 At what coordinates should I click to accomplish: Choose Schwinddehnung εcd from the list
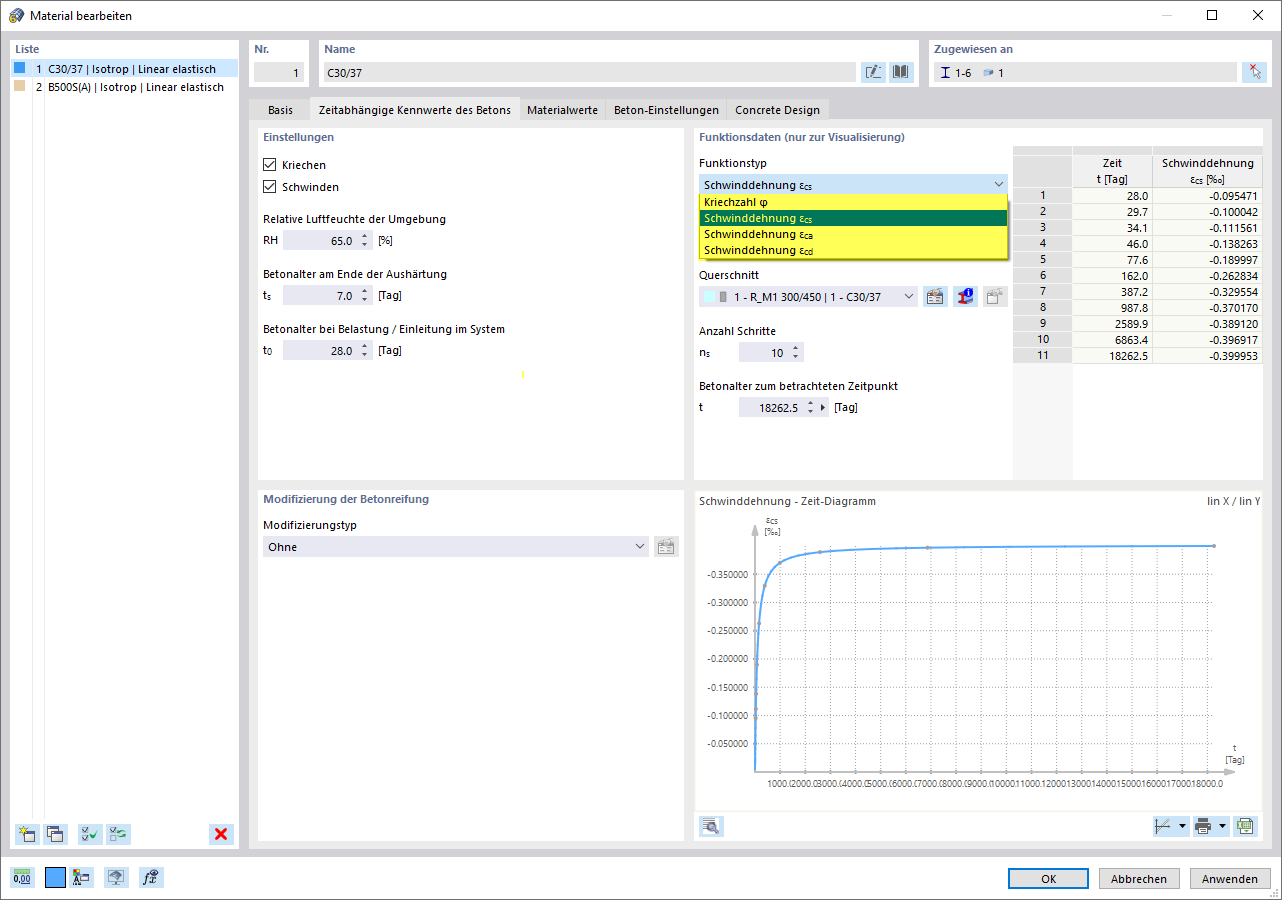tap(853, 250)
